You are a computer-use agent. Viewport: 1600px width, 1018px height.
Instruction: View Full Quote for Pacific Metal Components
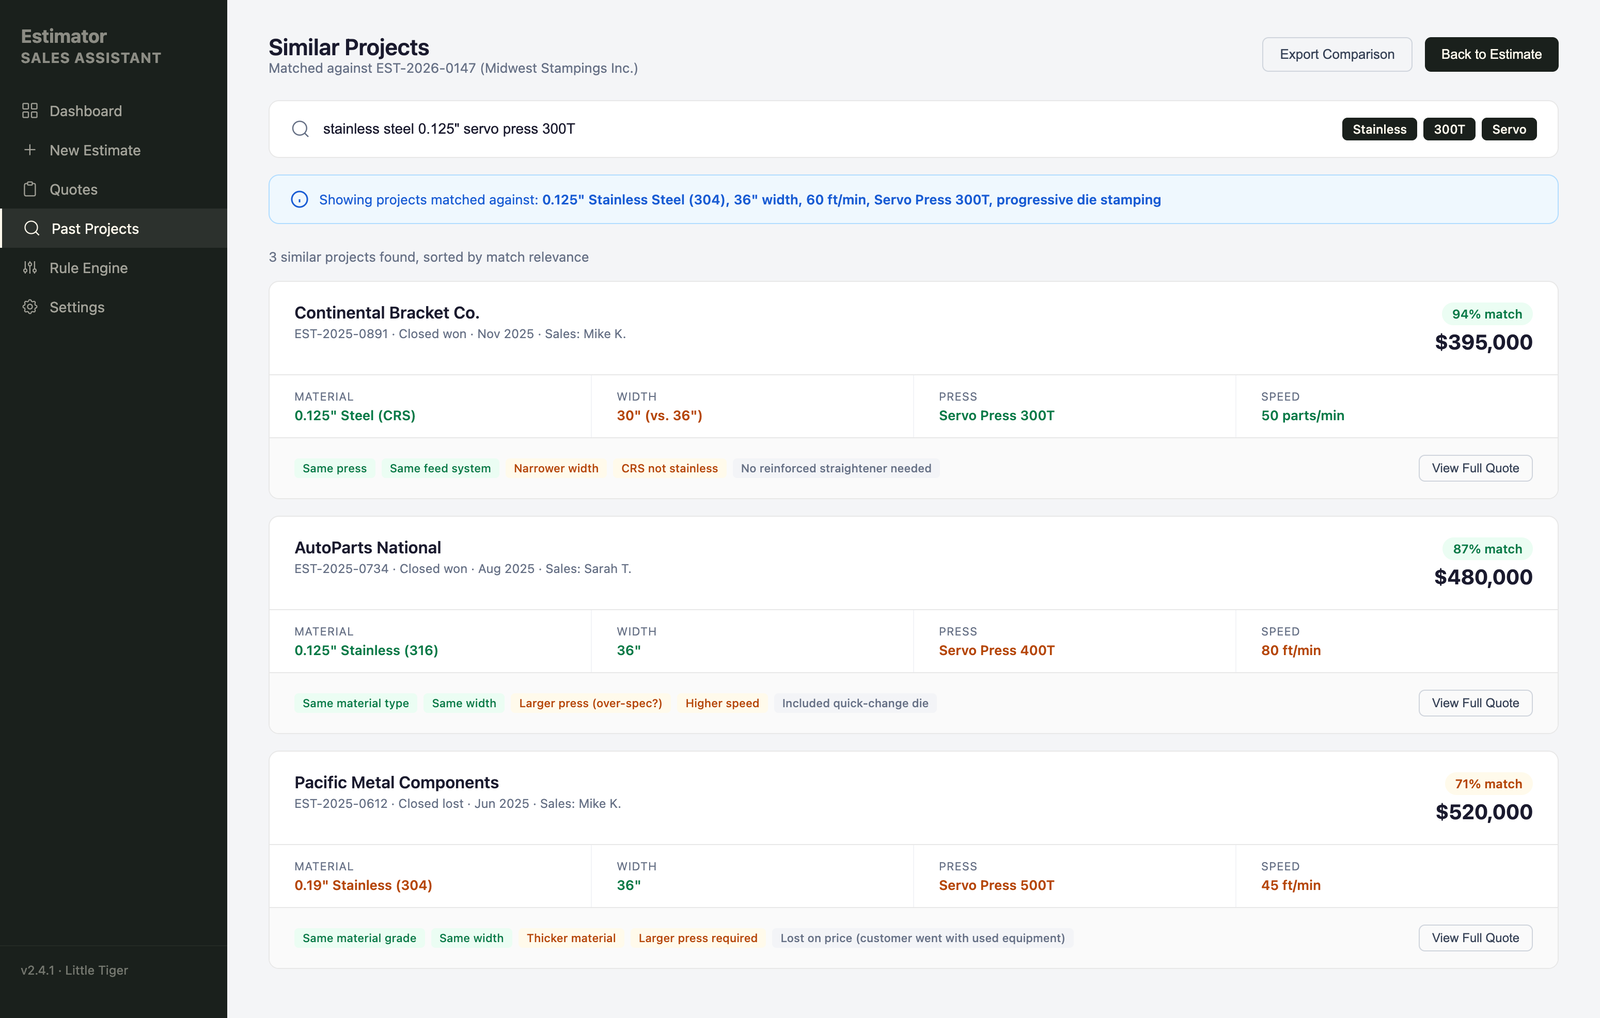[x=1475, y=938]
